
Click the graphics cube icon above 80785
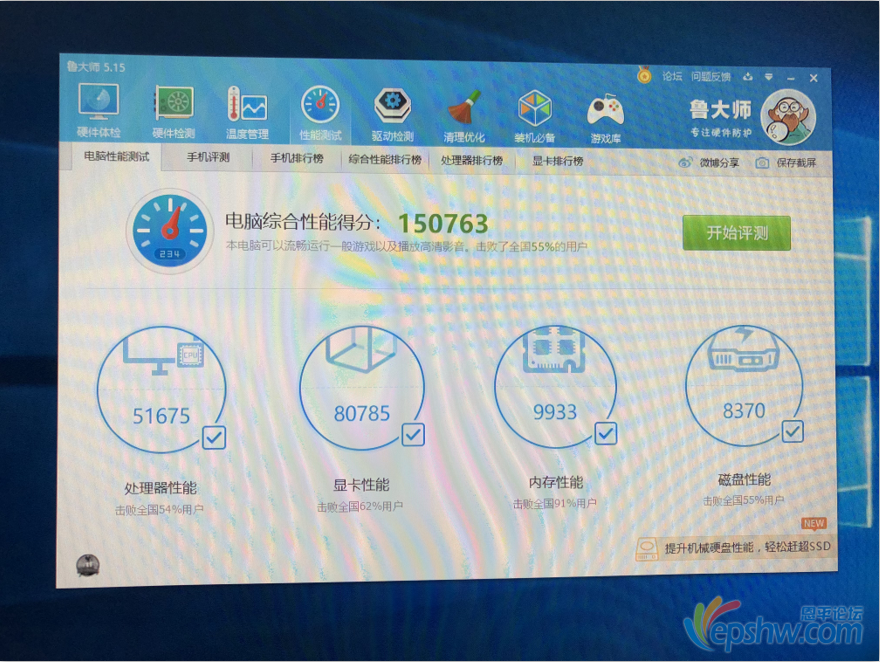361,348
